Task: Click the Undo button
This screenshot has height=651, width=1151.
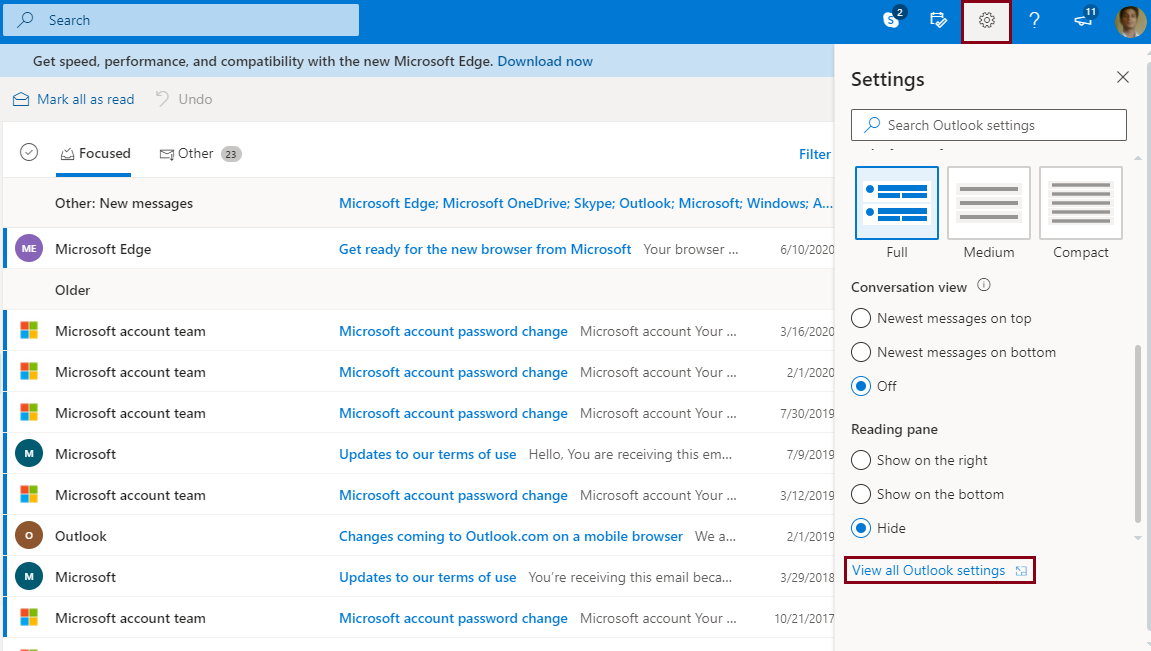Action: (184, 99)
